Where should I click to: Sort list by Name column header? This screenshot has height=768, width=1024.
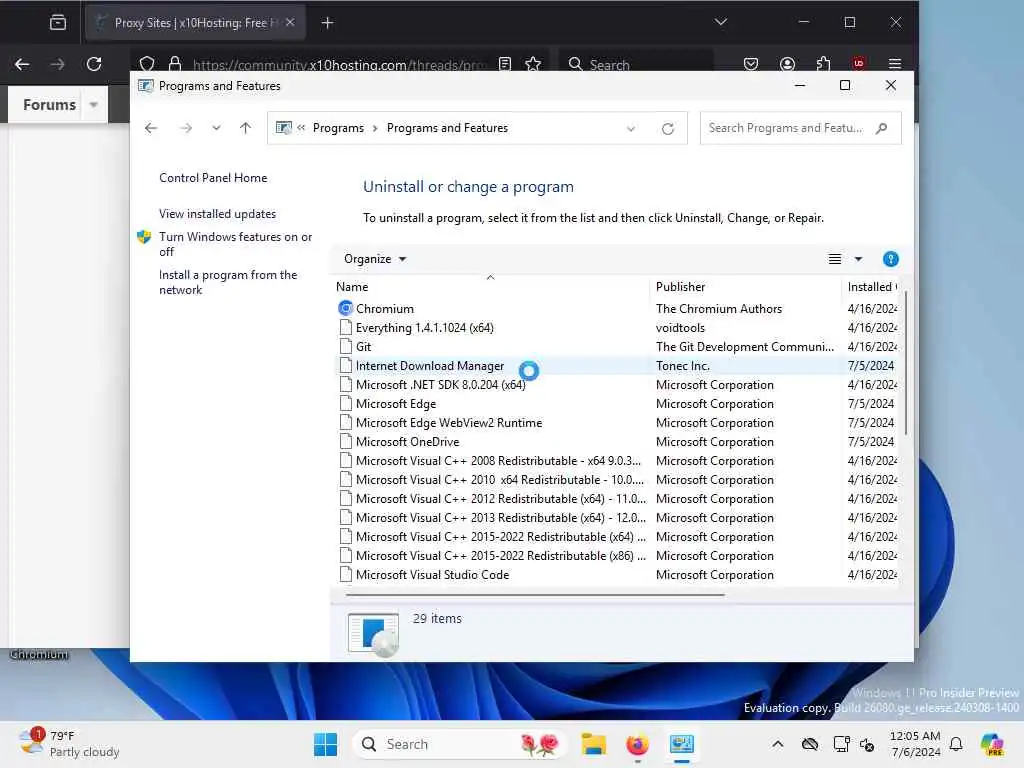(x=490, y=287)
